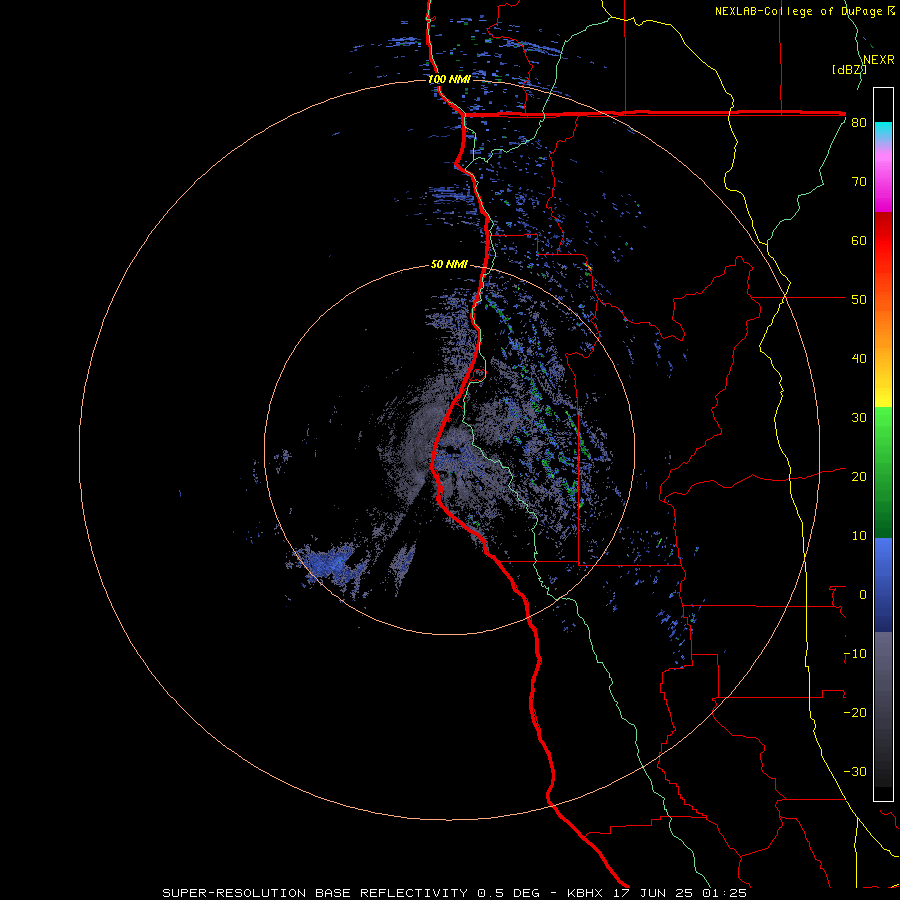Viewport: 900px width, 900px height.
Task: Click the 20 value on dBZ scale
Action: point(859,476)
